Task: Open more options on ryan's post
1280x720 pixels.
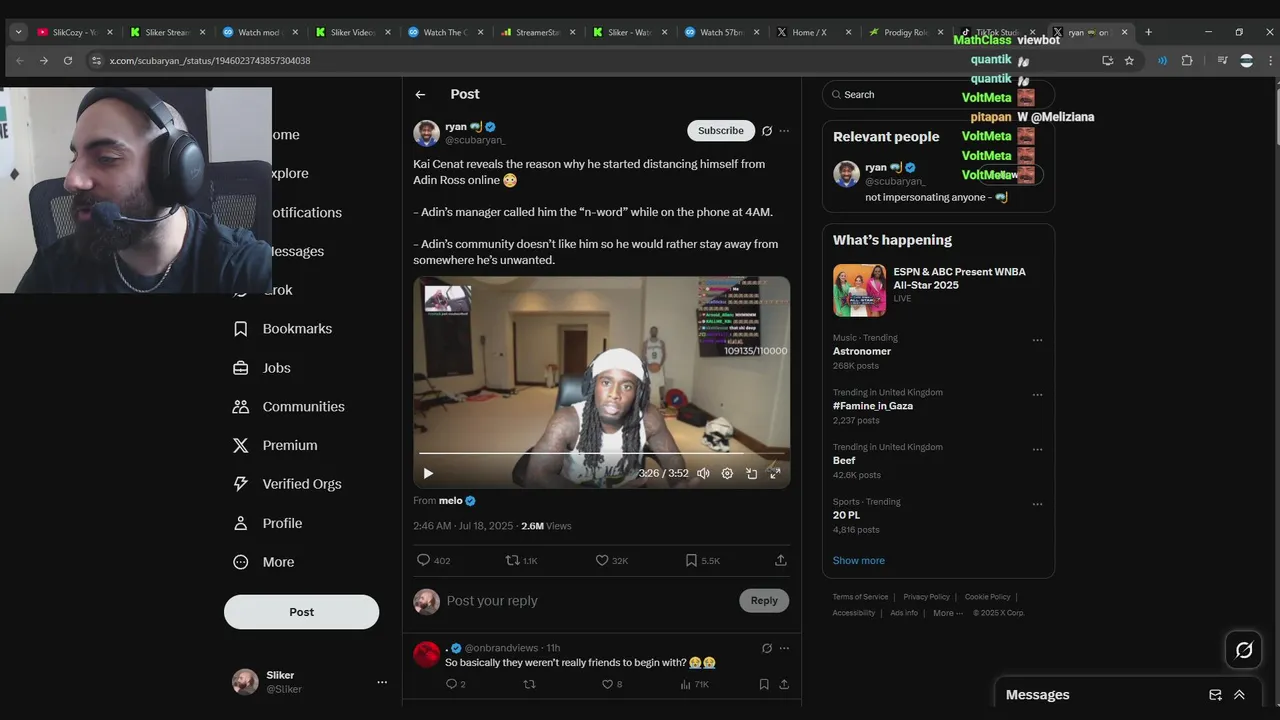Action: [784, 131]
